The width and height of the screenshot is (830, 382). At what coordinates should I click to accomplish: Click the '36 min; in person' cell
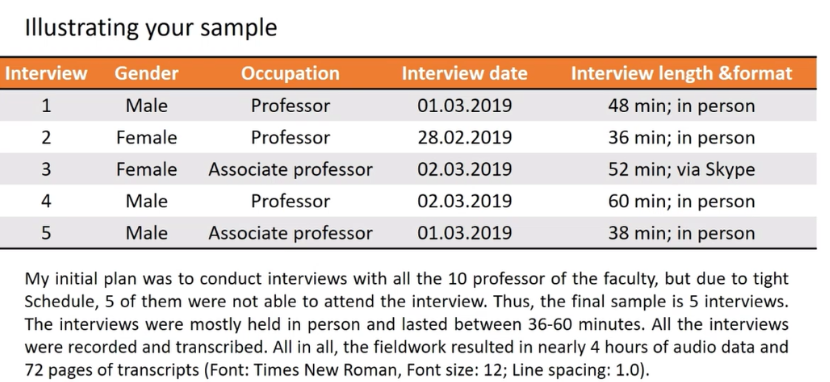click(681, 138)
